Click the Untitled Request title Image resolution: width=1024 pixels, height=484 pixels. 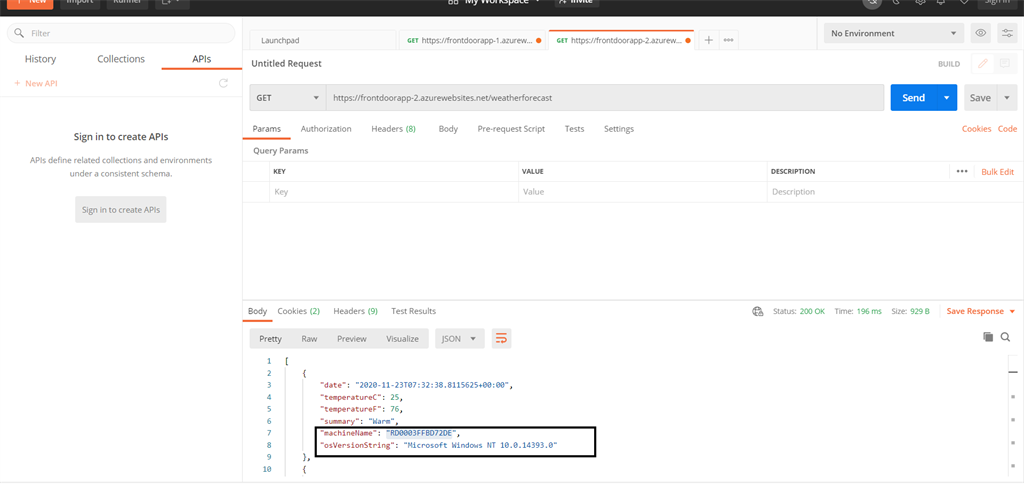(286, 63)
